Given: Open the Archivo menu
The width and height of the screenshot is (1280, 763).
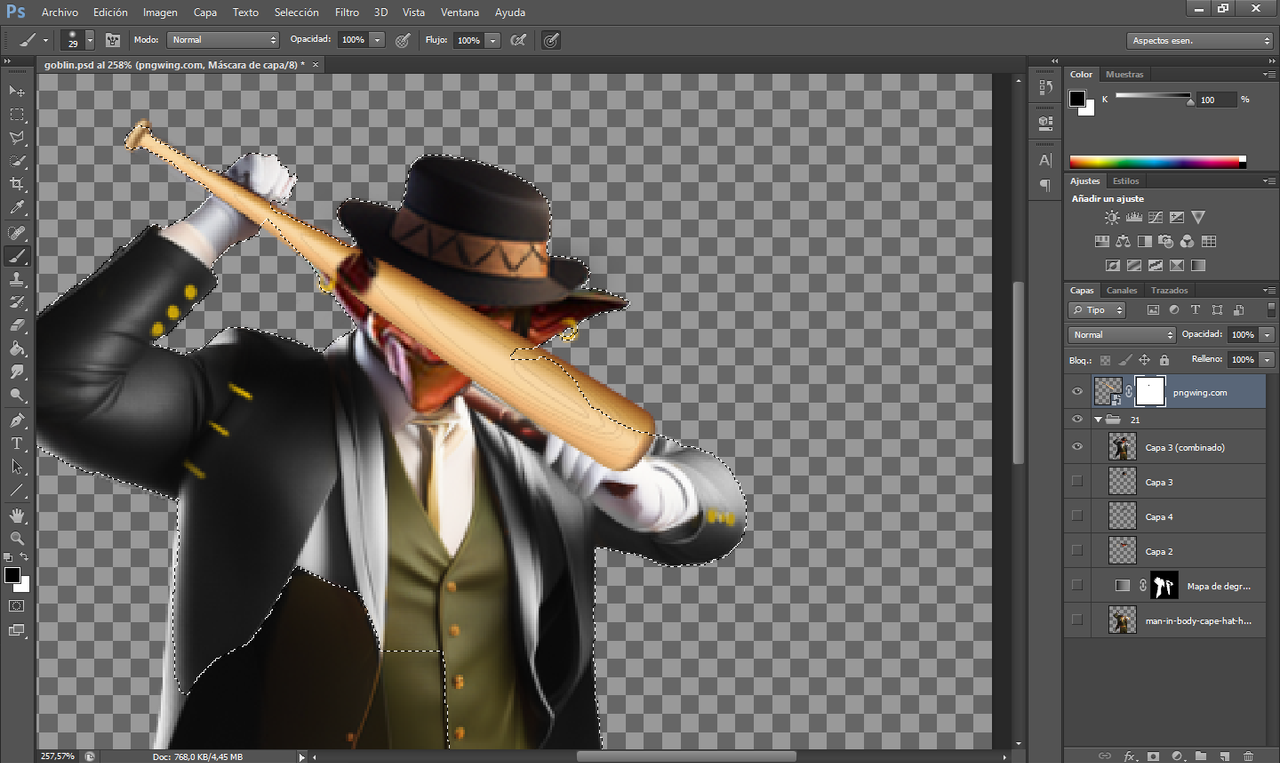Looking at the screenshot, I should coord(60,13).
